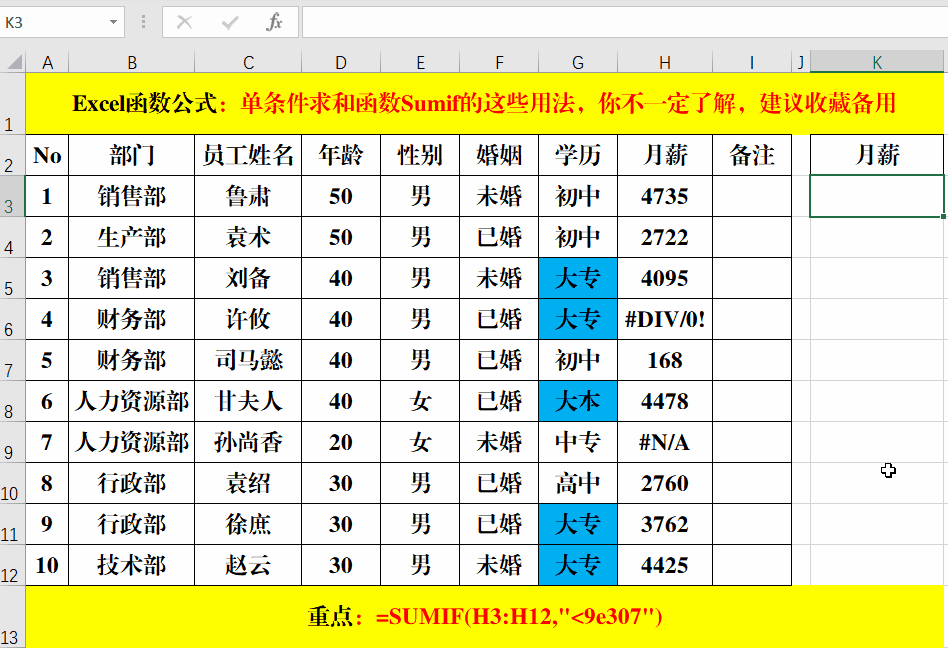Screen dimensions: 948x648
Task: Click the Select All corner triangle
Action: click(13, 62)
